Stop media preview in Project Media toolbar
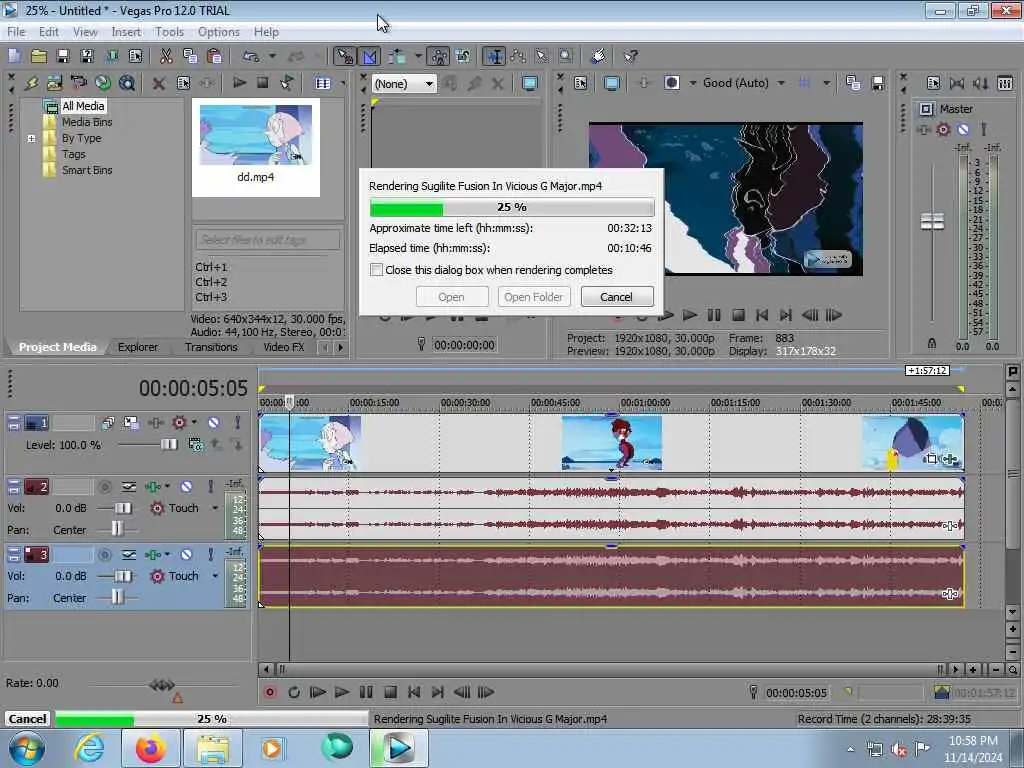Image resolution: width=1024 pixels, height=768 pixels. coord(263,83)
